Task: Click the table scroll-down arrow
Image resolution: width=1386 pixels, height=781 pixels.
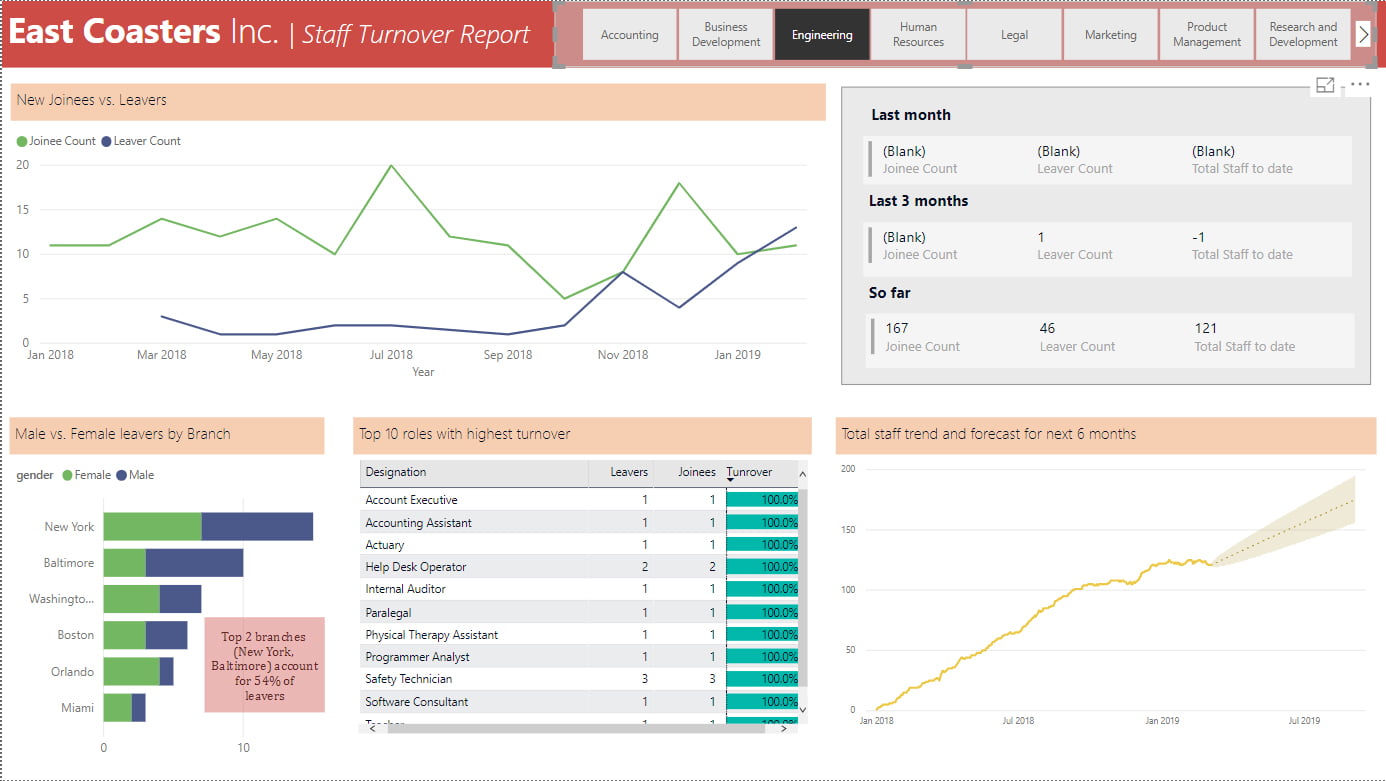Action: coord(802,709)
